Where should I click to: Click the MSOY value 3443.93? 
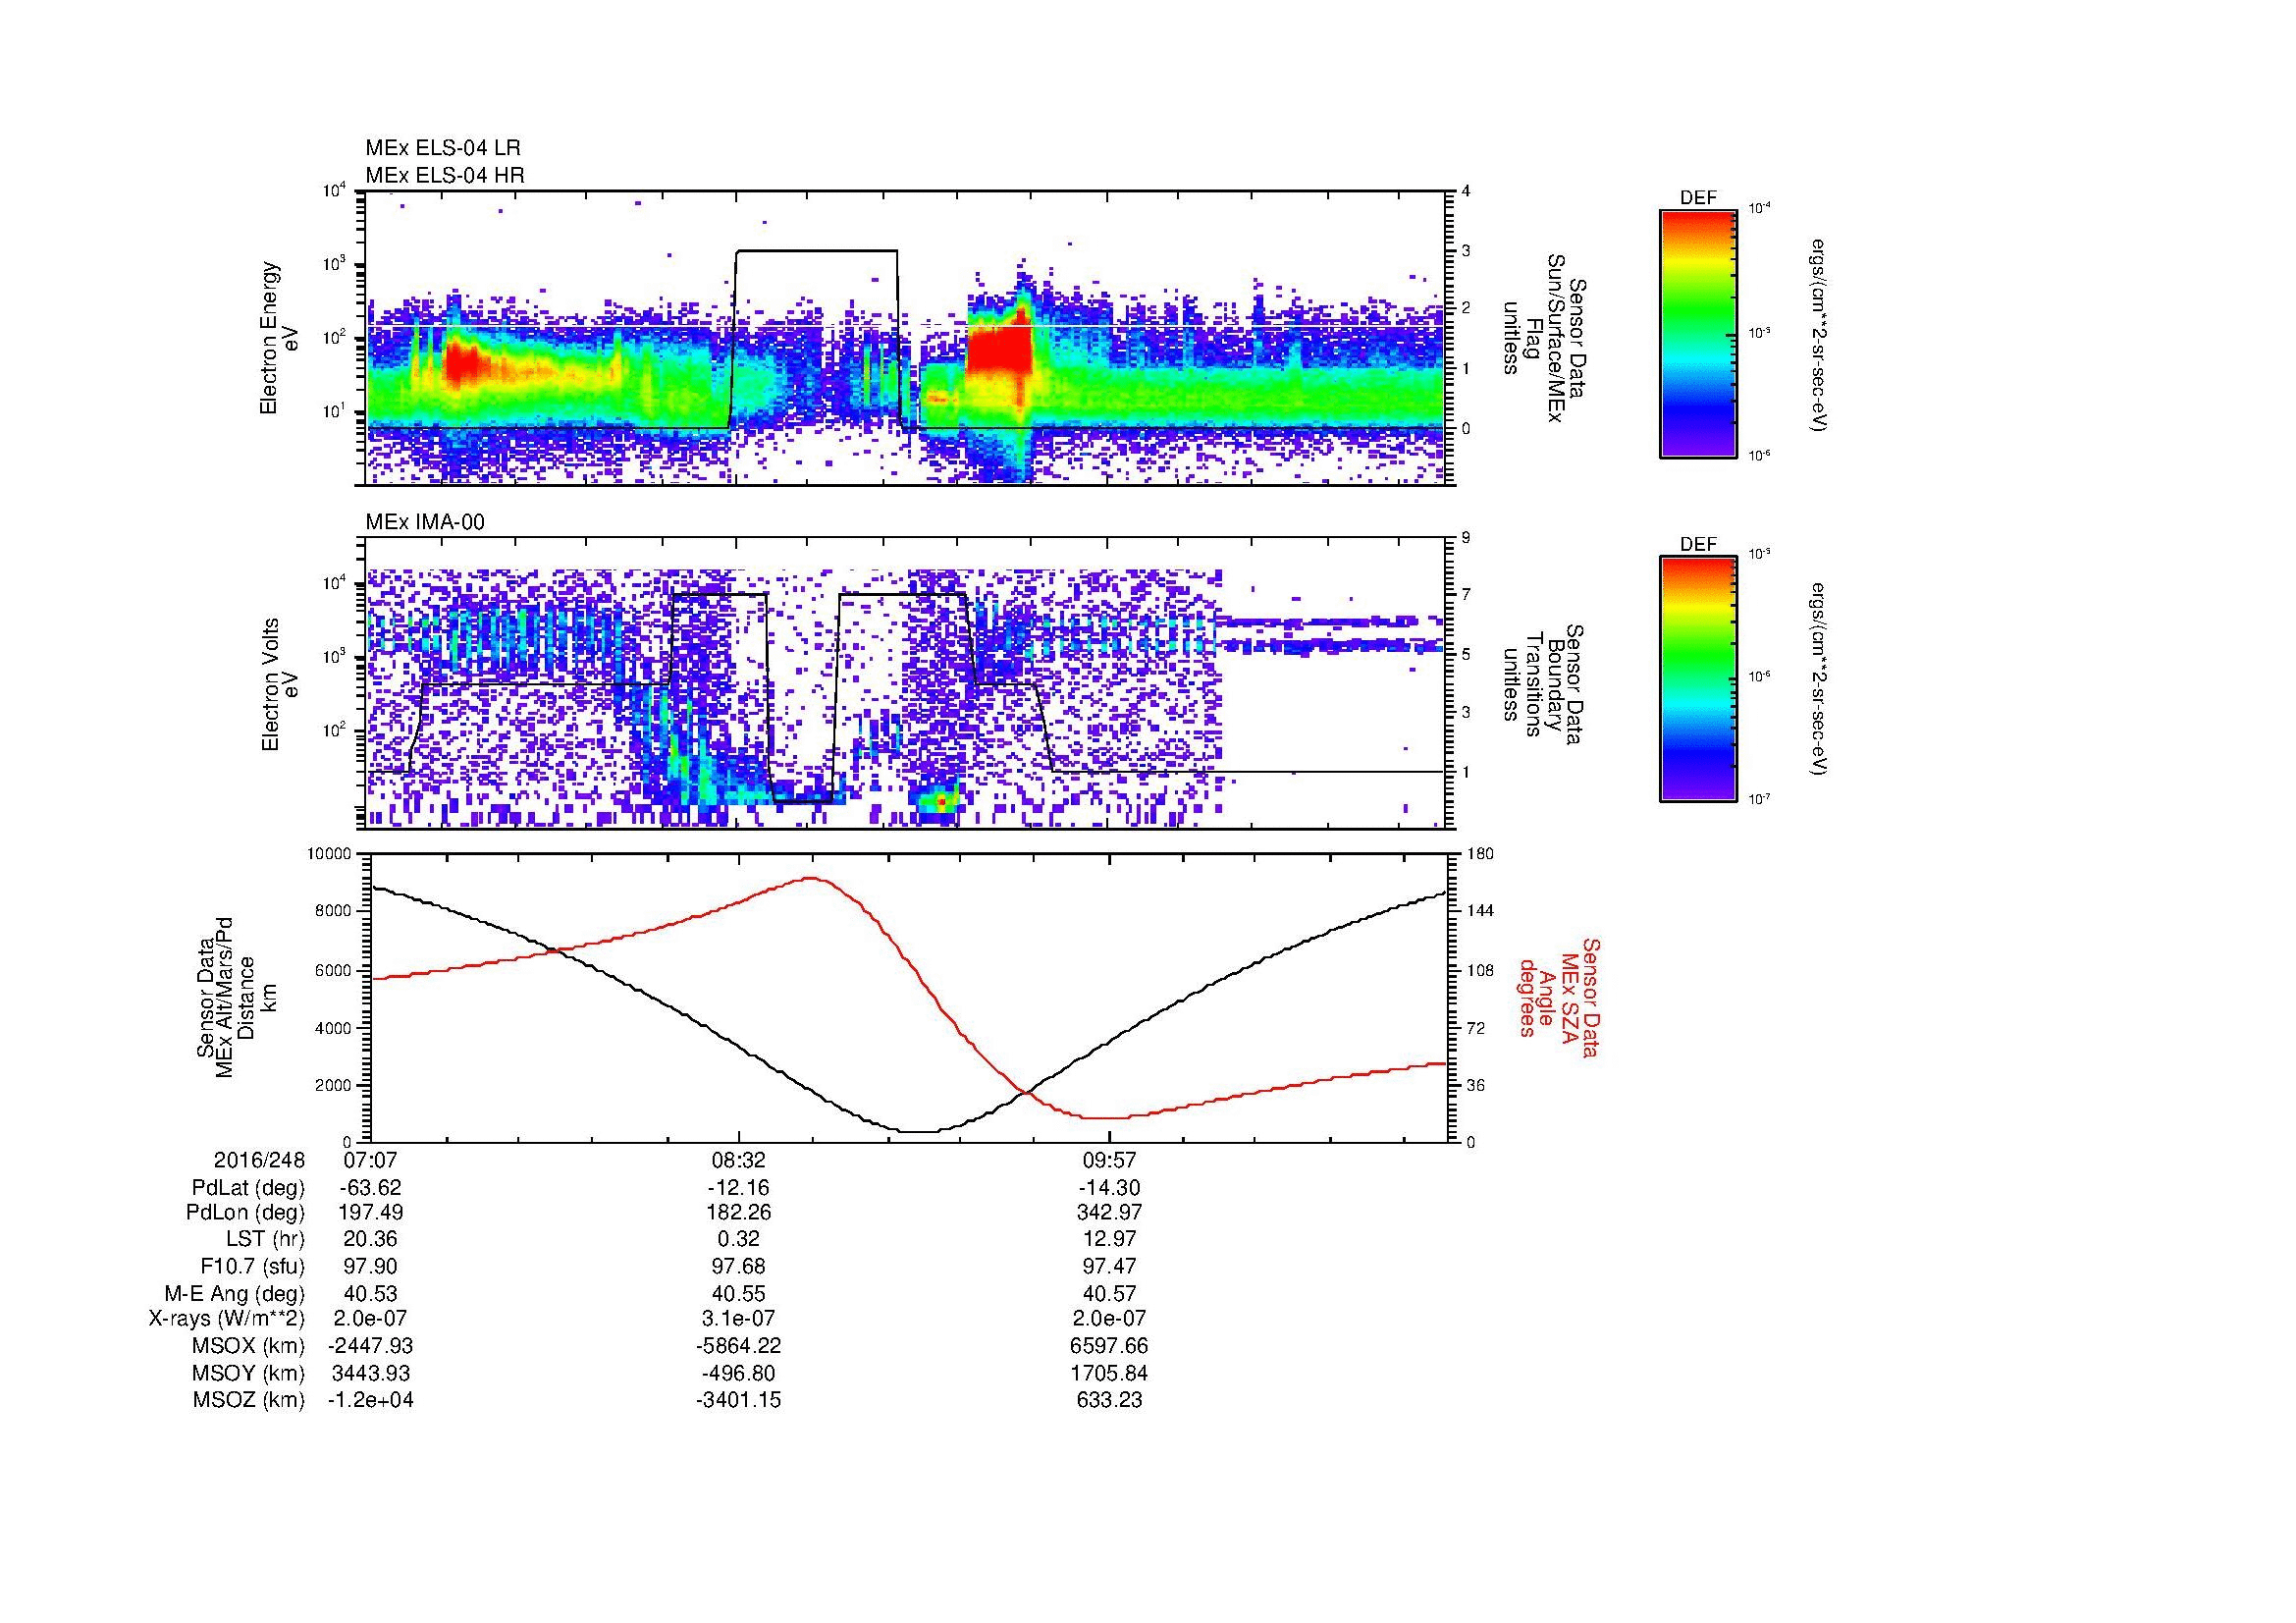pos(370,1373)
